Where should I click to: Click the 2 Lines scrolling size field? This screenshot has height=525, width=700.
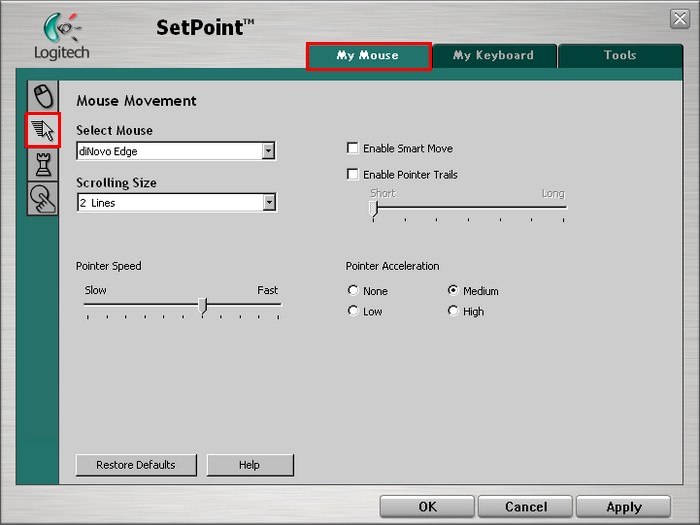pyautogui.click(x=177, y=202)
